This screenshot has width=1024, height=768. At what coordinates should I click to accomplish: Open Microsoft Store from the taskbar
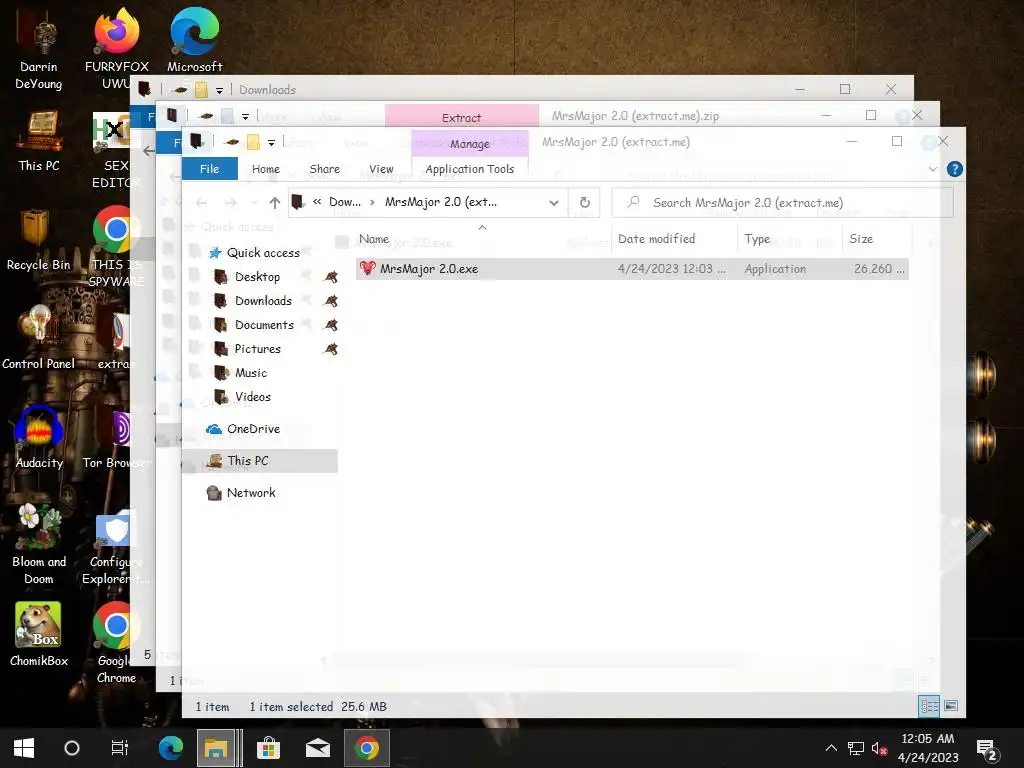(x=268, y=748)
